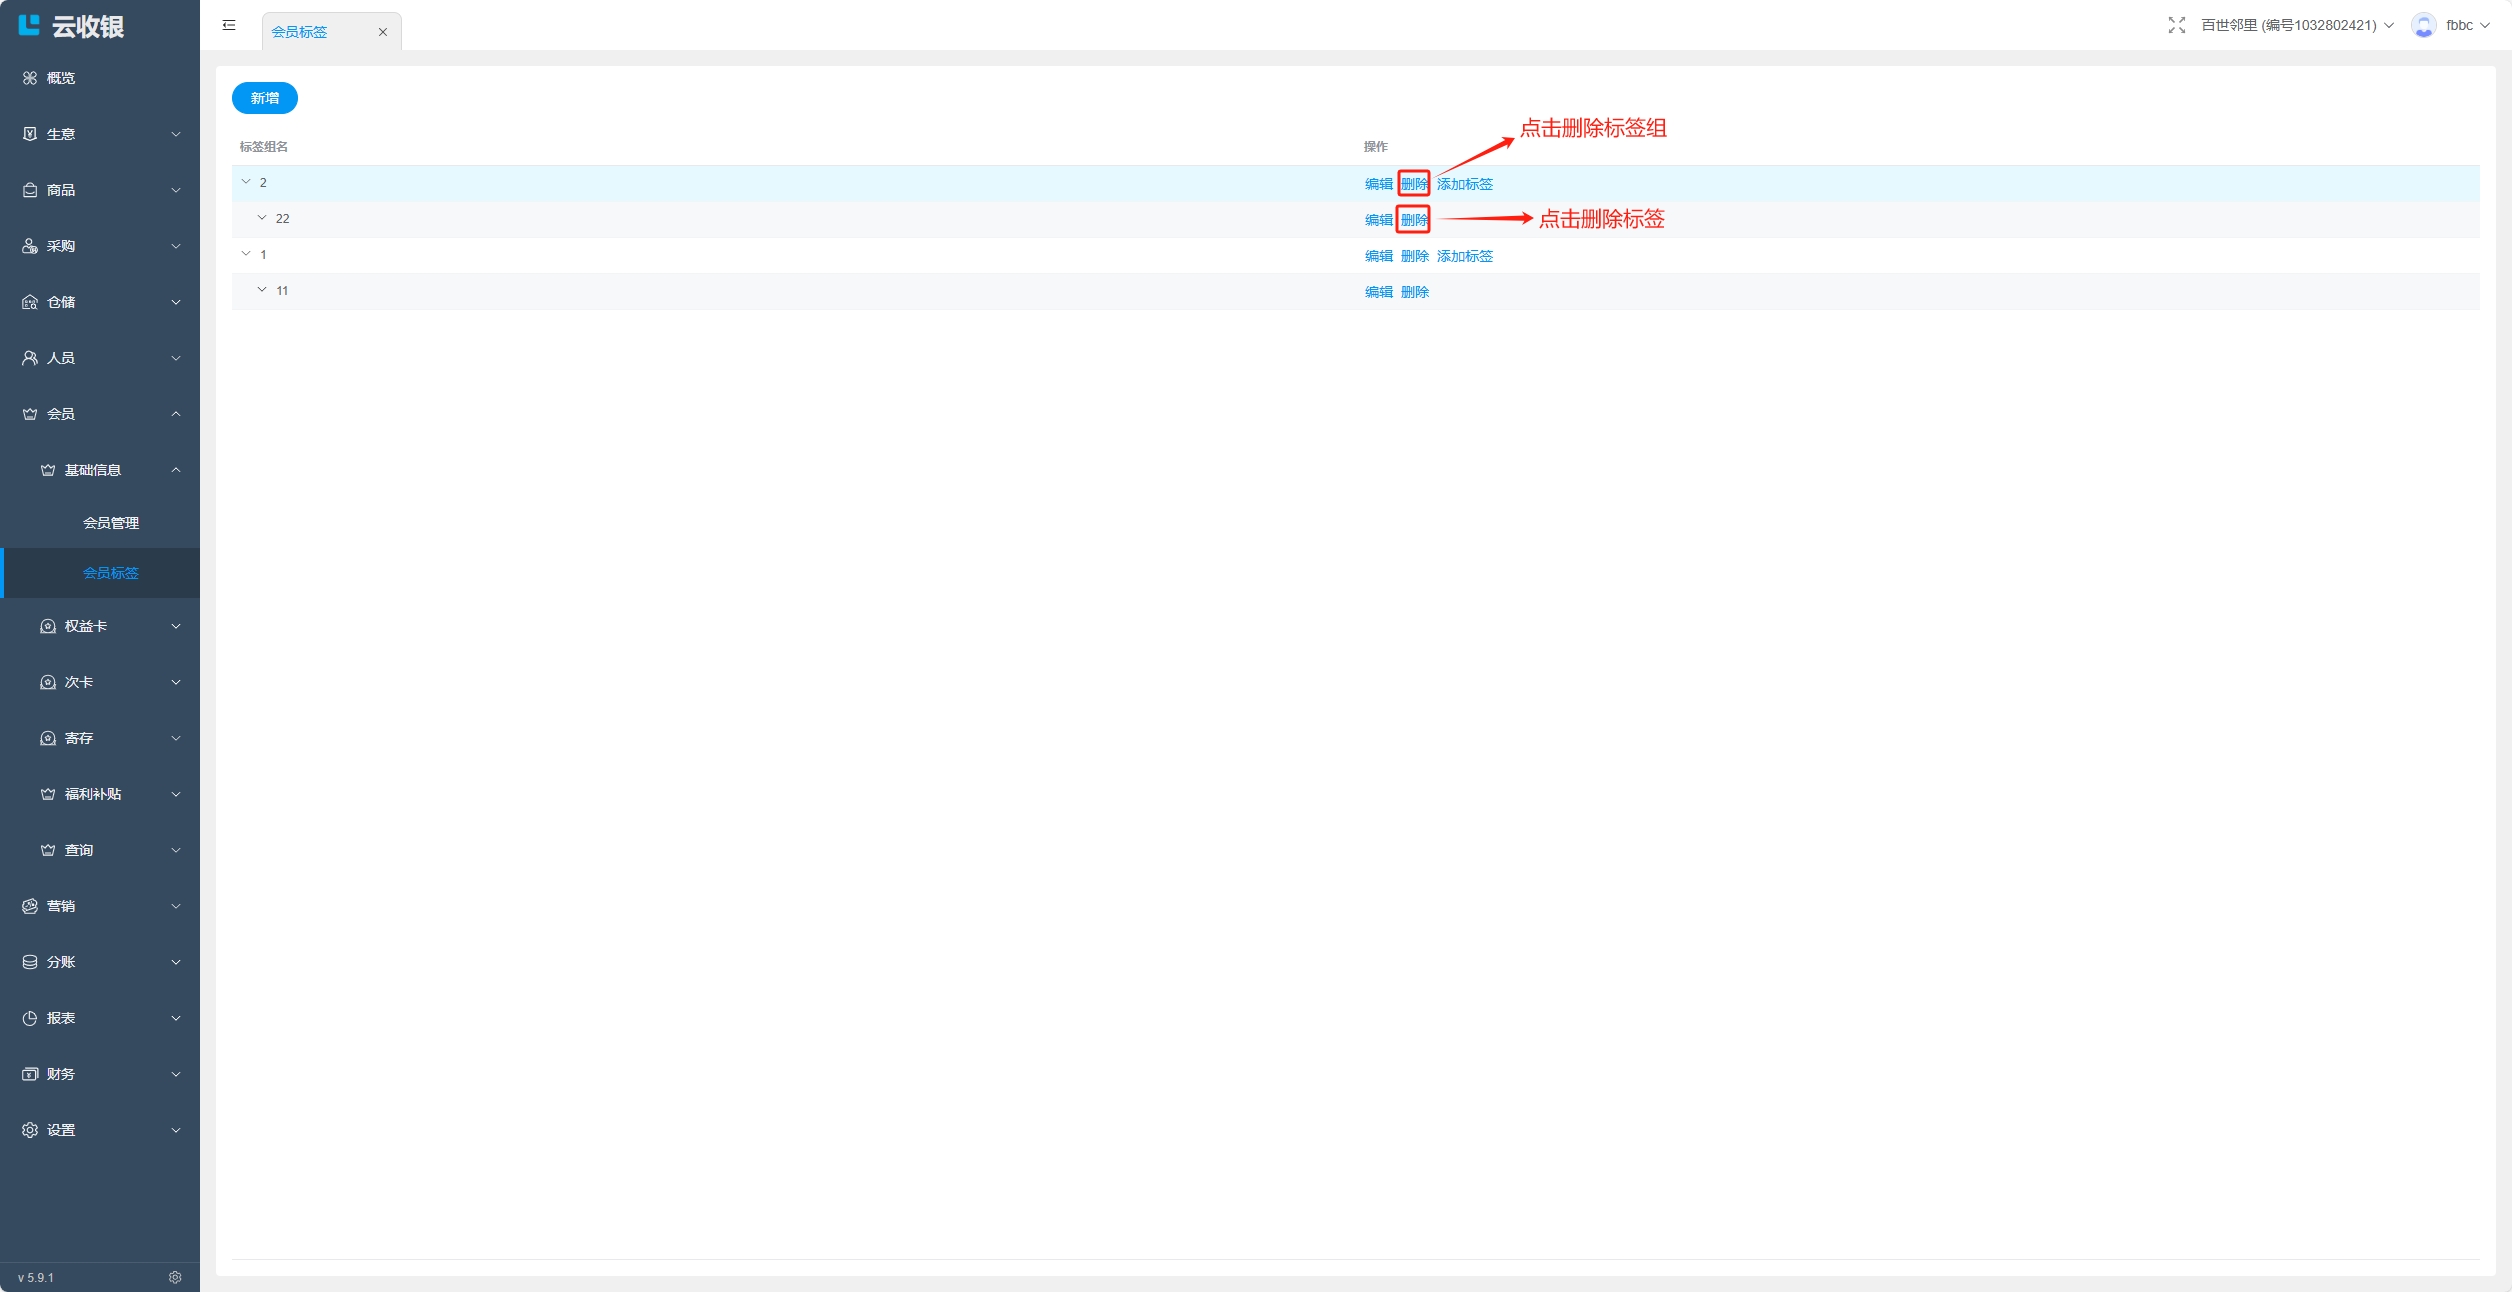Toggle chevron next to tag 22
This screenshot has height=1292, width=2512.
(262, 218)
